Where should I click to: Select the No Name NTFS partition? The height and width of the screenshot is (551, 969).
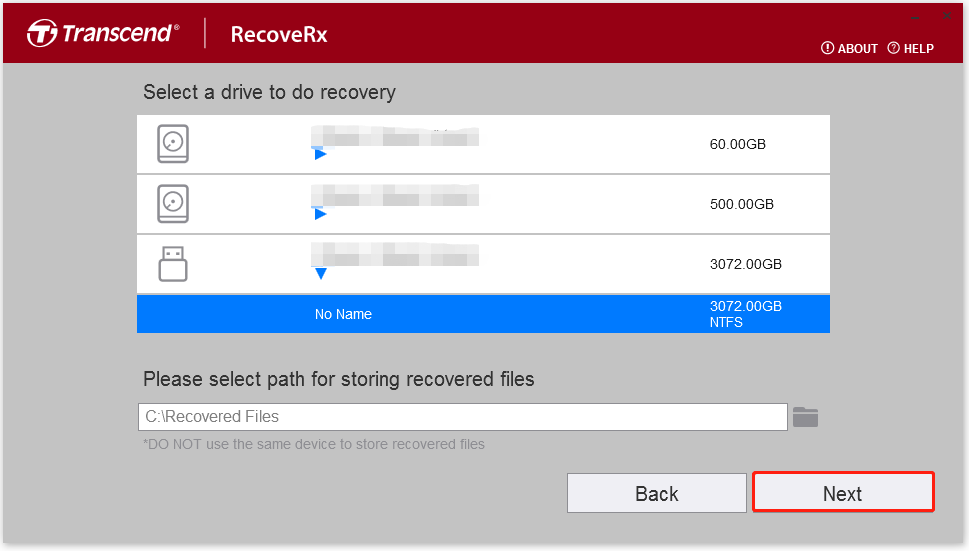483,314
